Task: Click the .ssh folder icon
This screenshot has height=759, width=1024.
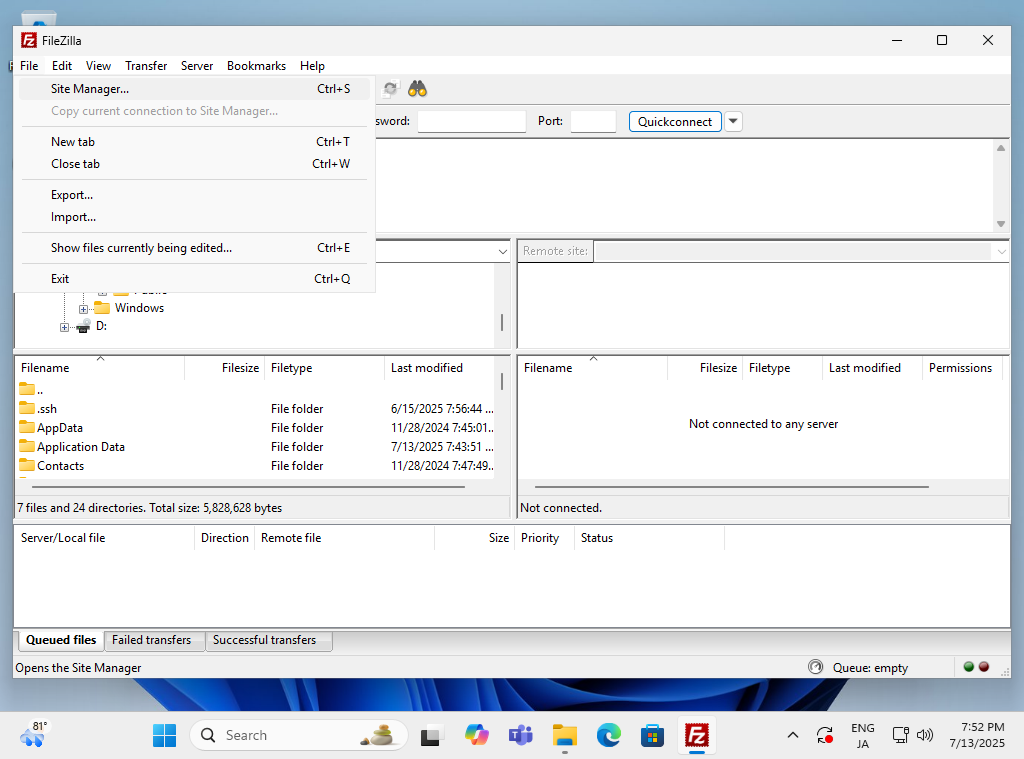Action: click(x=26, y=408)
